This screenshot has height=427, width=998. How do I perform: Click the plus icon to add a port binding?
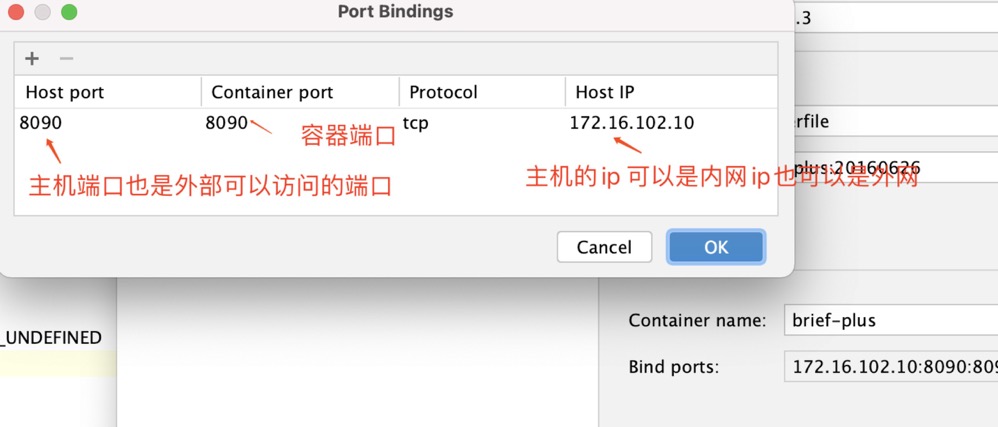pyautogui.click(x=32, y=58)
